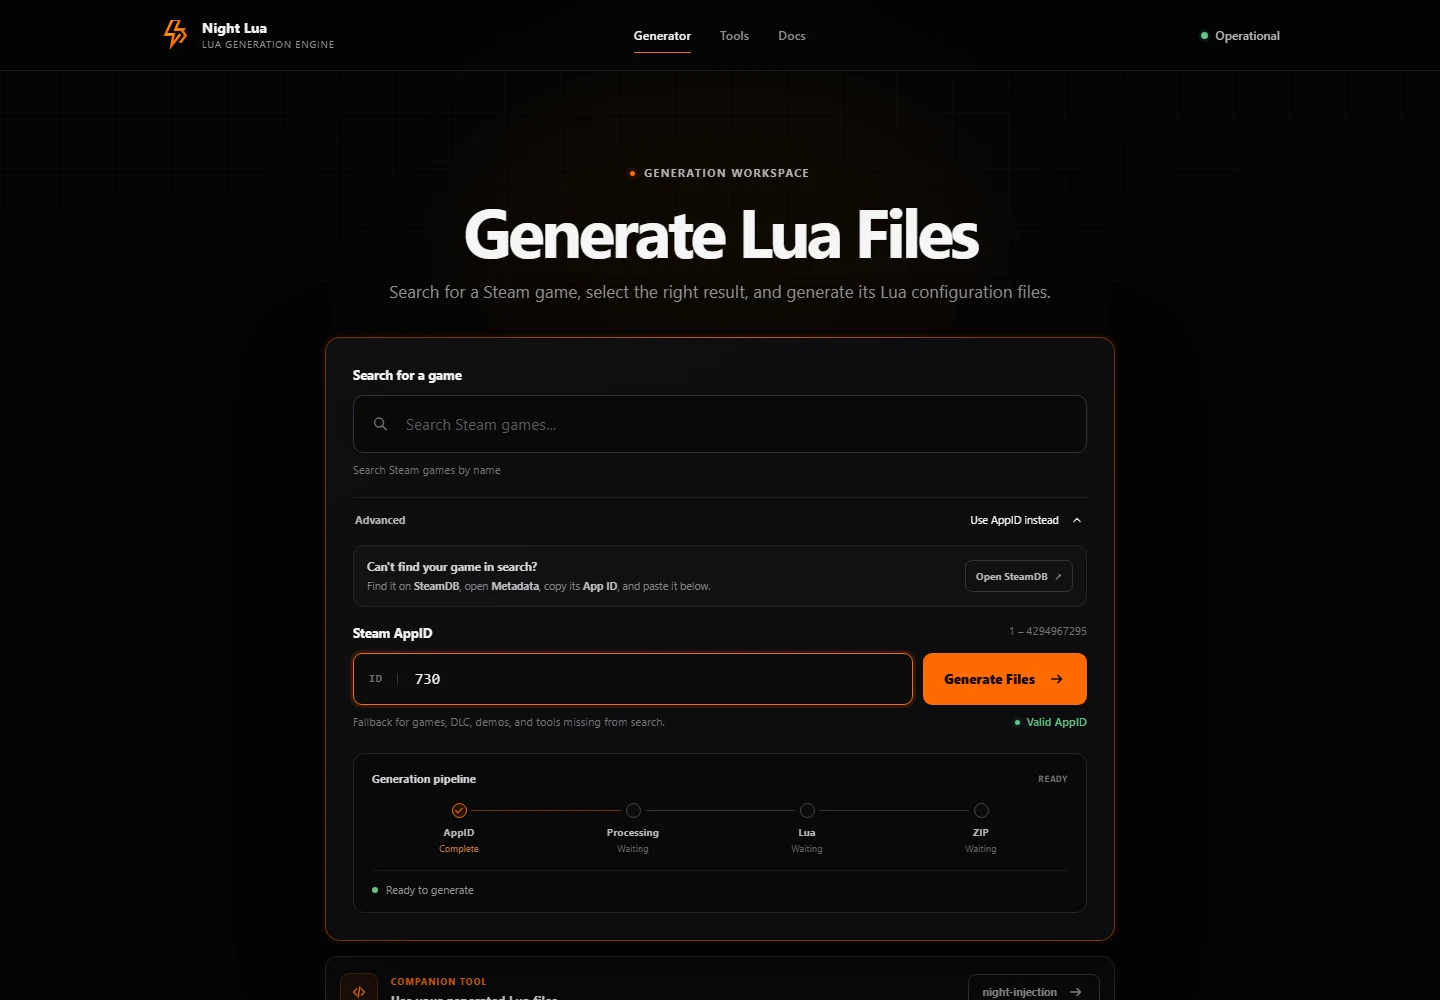The image size is (1440, 1000).
Task: Focus the Search Steam games field
Action: click(x=720, y=424)
